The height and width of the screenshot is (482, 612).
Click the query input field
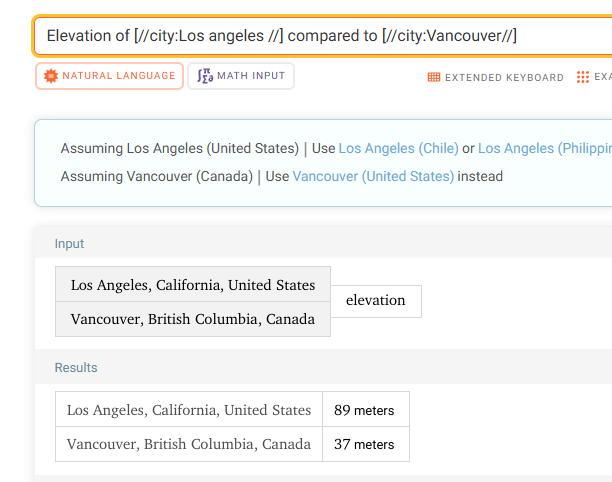coord(323,36)
